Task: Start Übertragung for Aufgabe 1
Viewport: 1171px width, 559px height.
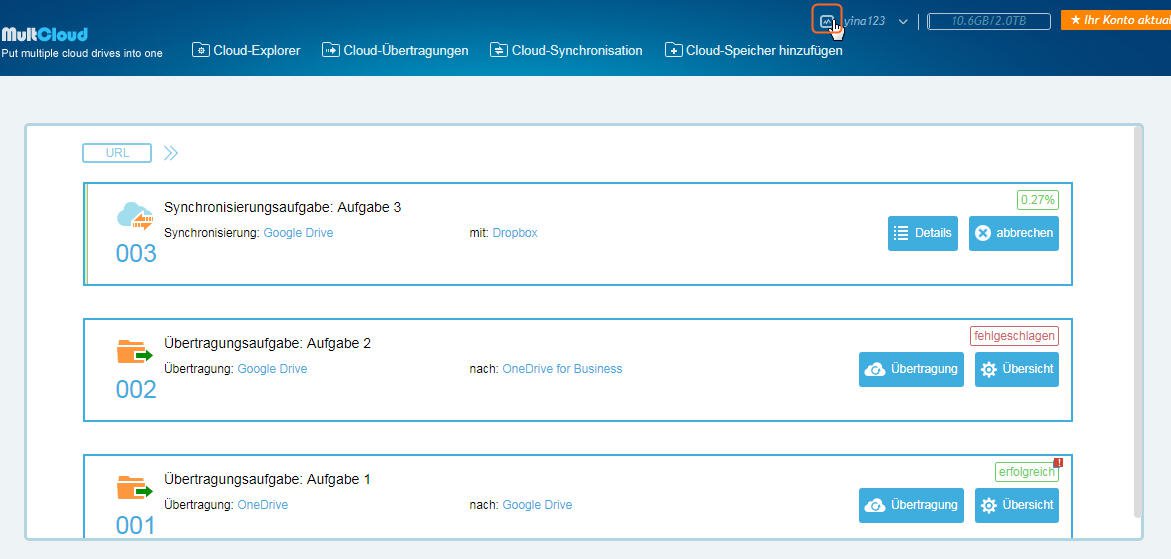Action: (x=911, y=505)
